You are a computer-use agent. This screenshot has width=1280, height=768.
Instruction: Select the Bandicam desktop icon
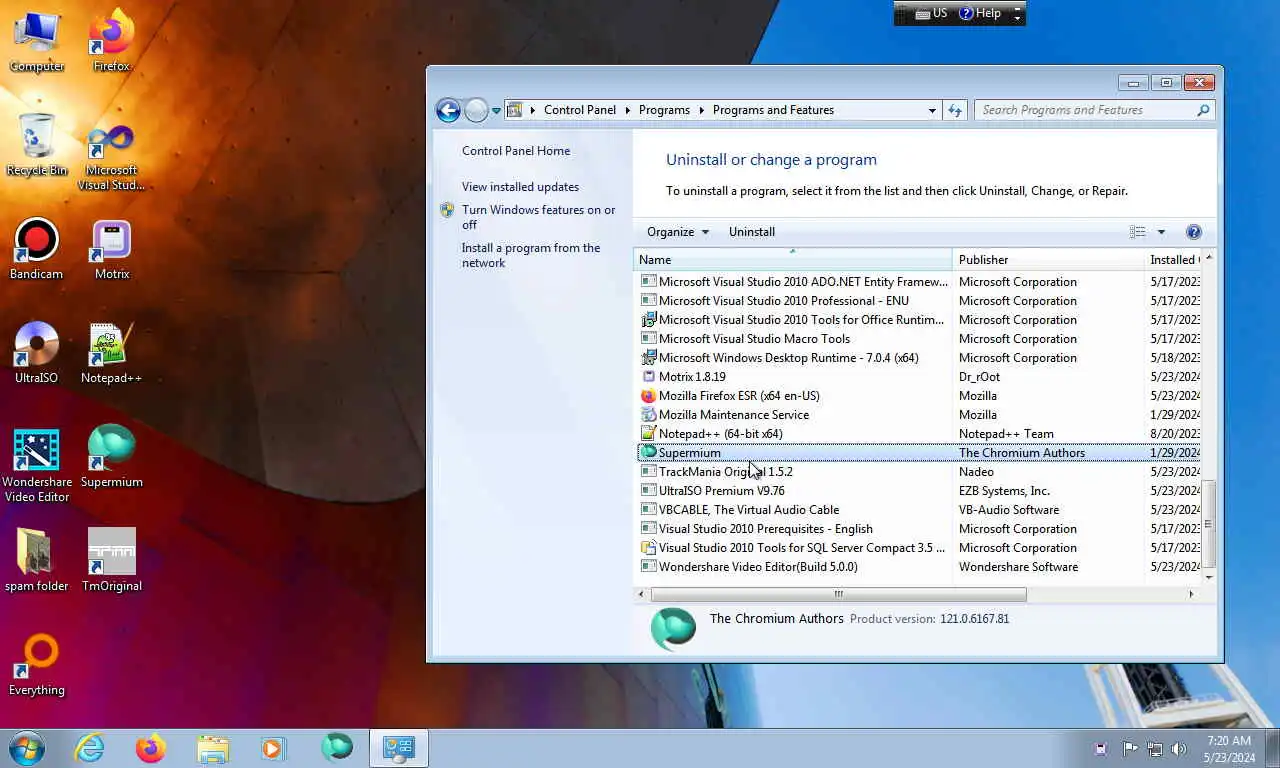coord(37,250)
